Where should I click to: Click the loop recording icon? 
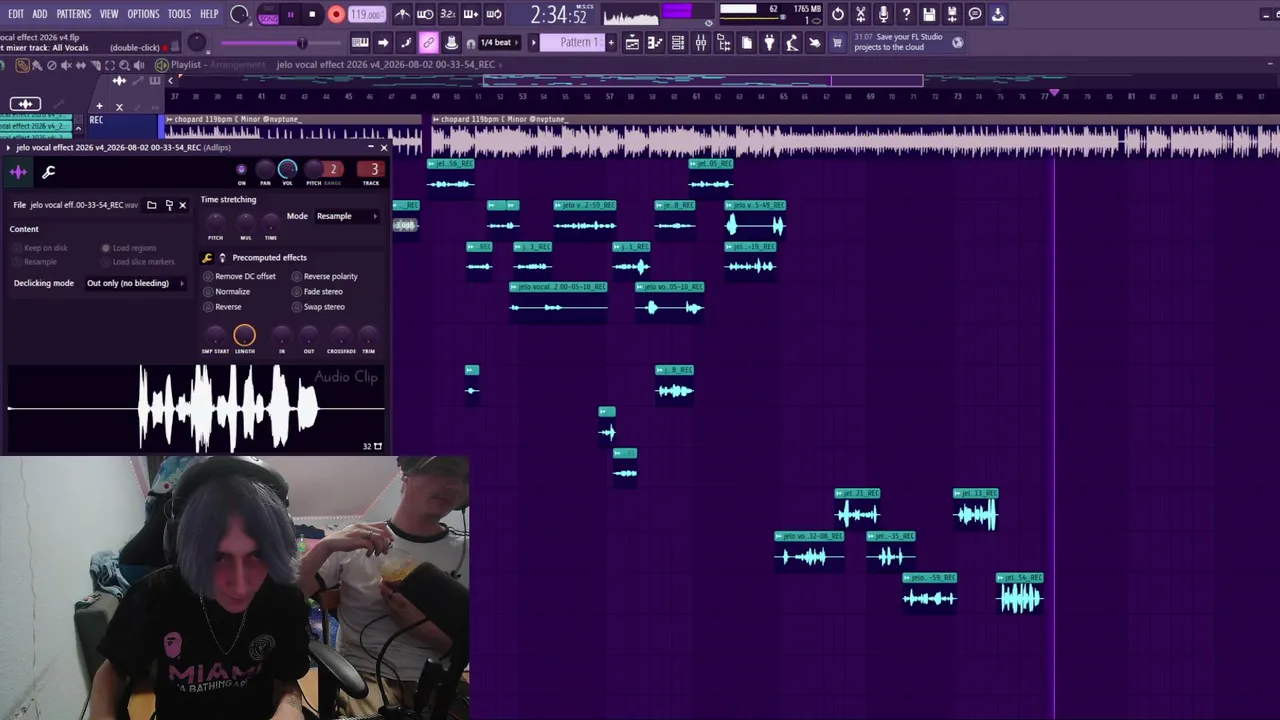tap(494, 14)
